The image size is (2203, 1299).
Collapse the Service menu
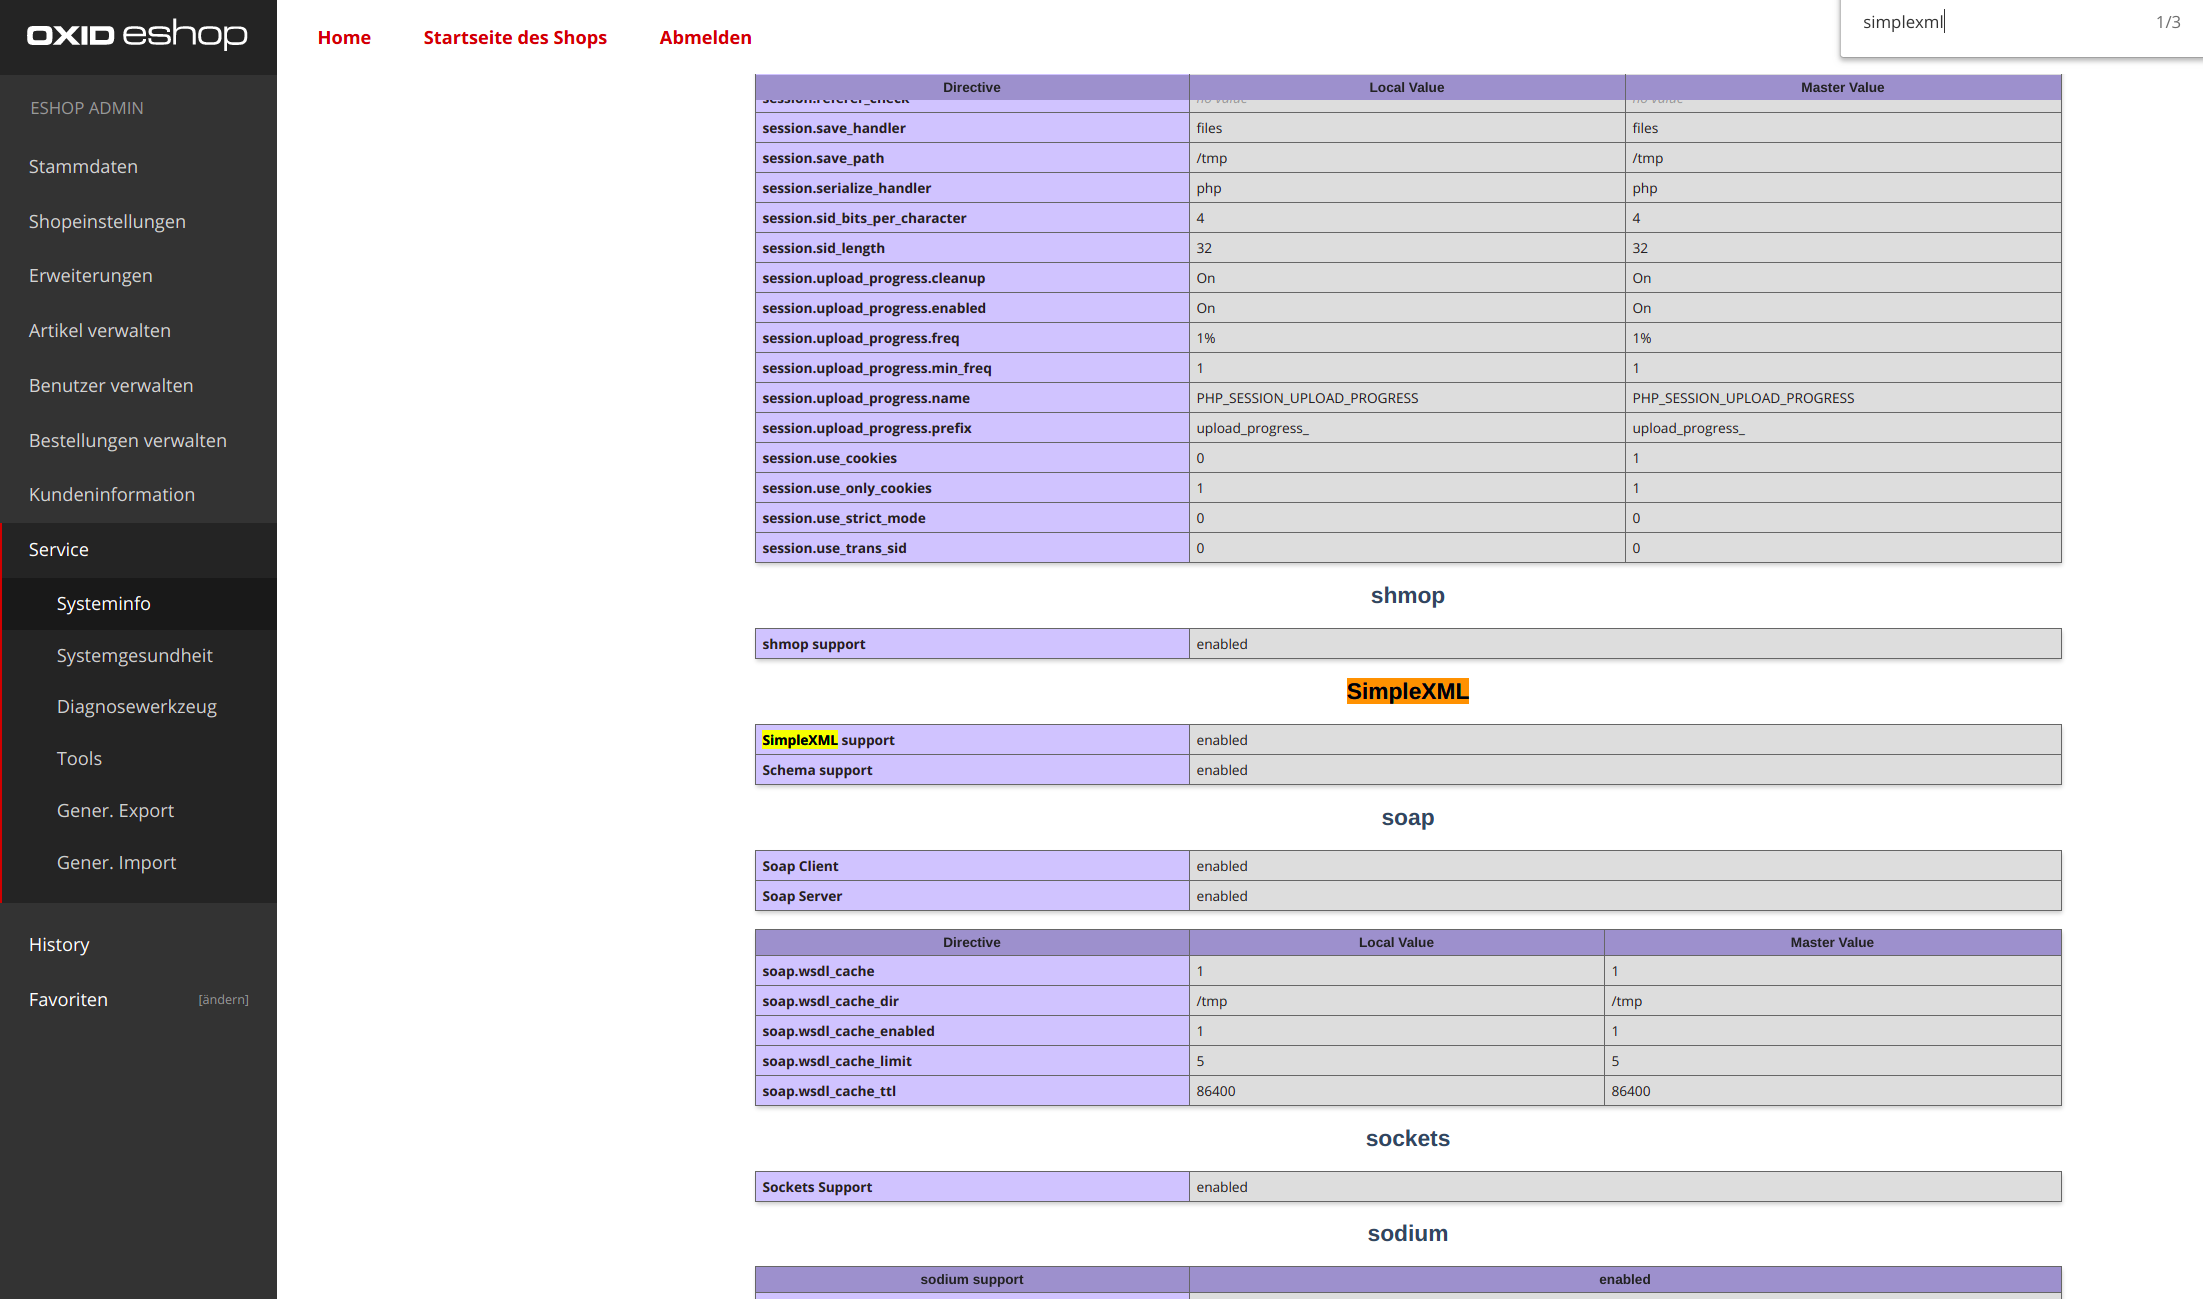(59, 549)
